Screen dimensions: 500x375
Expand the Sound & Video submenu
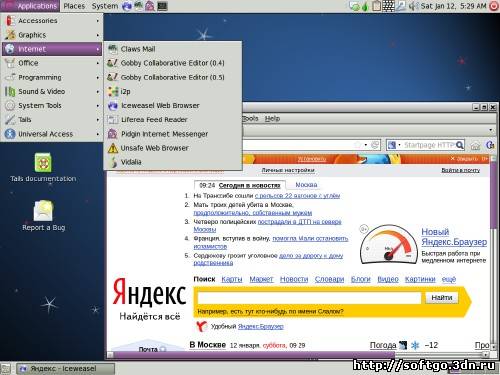coord(52,91)
